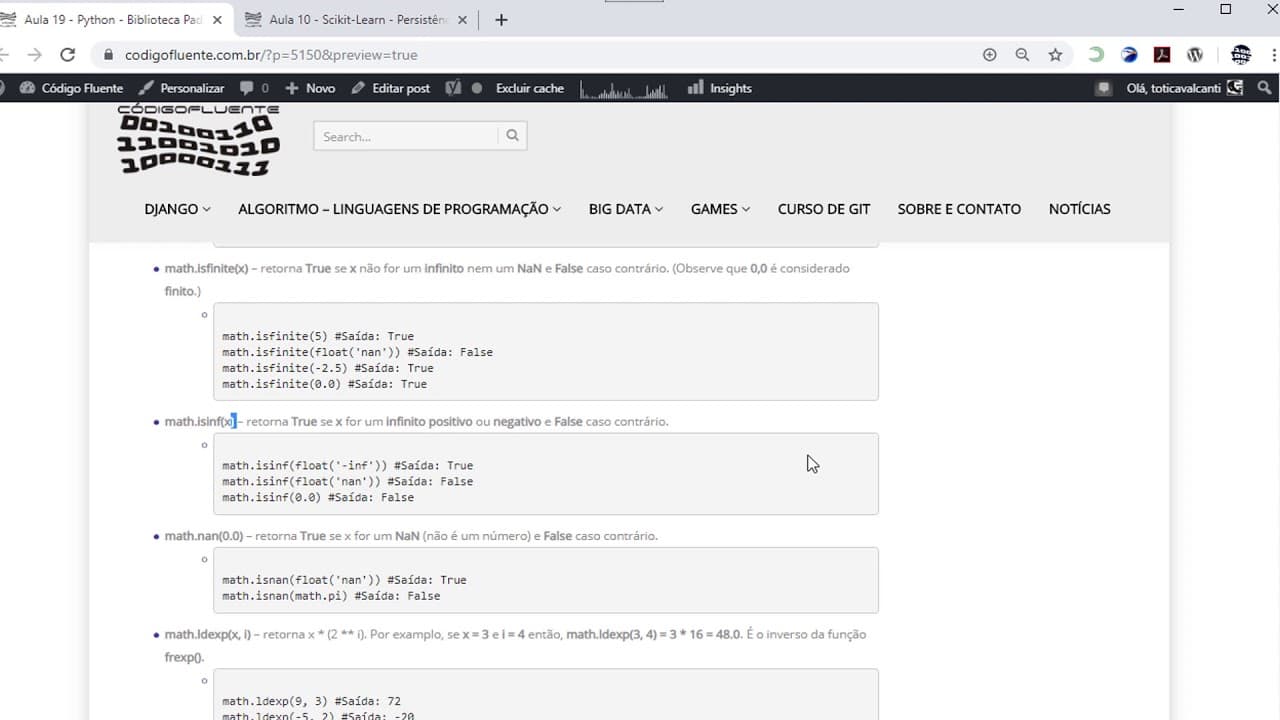Screen dimensions: 1280x720
Task: Open the WordPress extension icon
Action: 1195,55
